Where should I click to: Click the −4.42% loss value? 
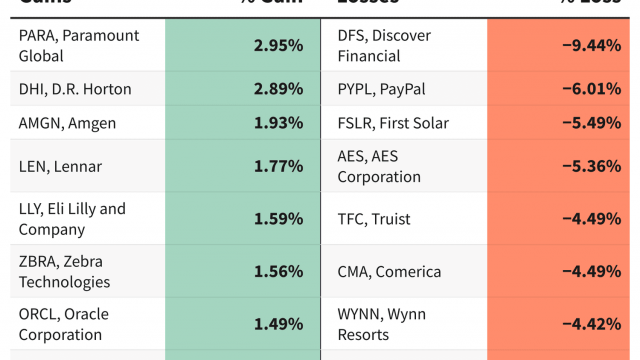(592, 324)
